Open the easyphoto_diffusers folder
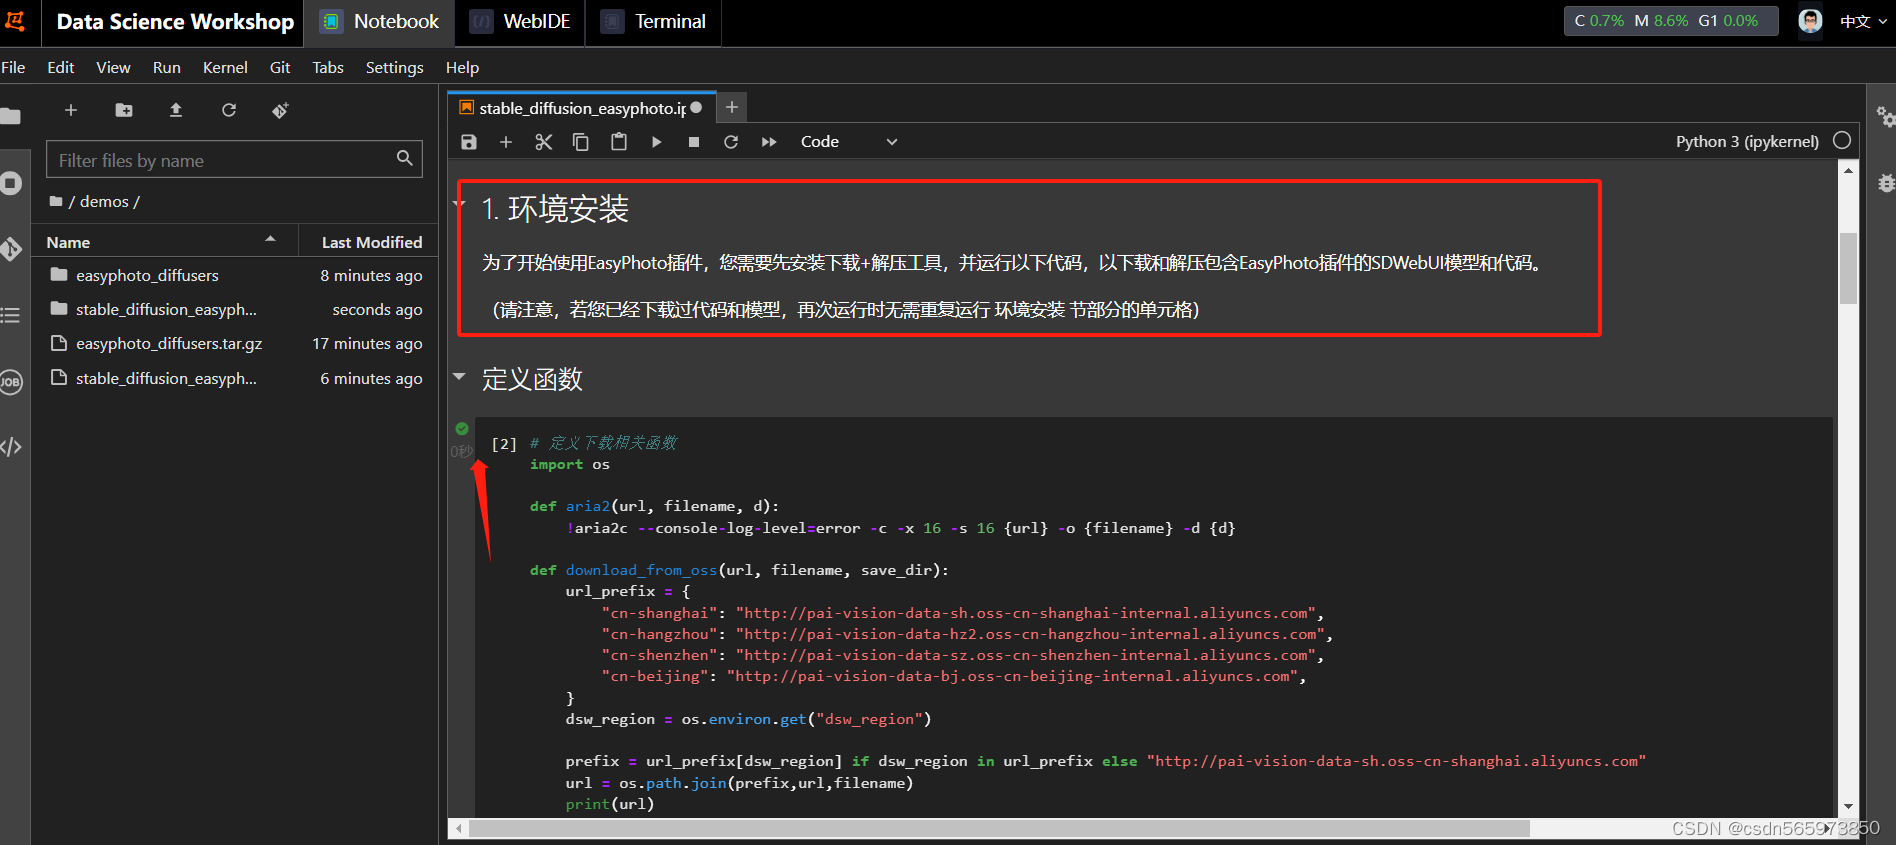Viewport: 1896px width, 845px height. pyautogui.click(x=236, y=275)
